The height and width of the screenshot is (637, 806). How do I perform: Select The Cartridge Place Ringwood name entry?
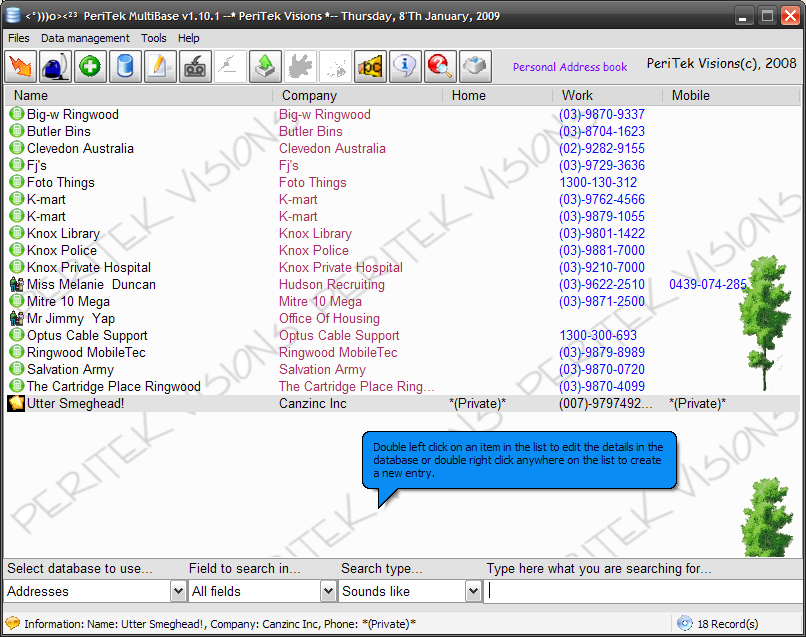[x=114, y=386]
